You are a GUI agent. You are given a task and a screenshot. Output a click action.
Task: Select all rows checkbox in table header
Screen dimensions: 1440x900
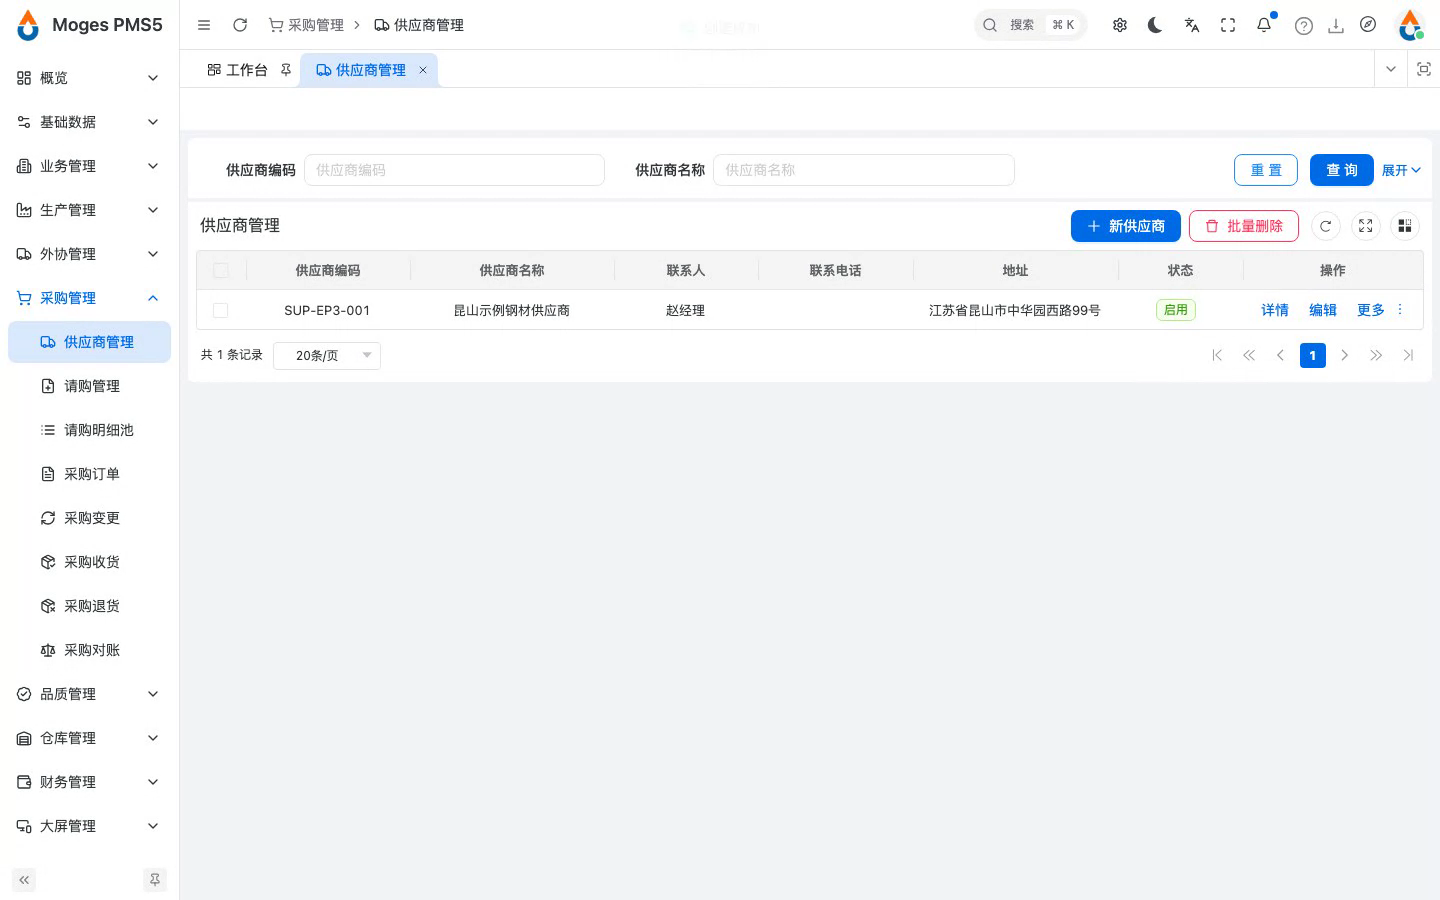221,270
